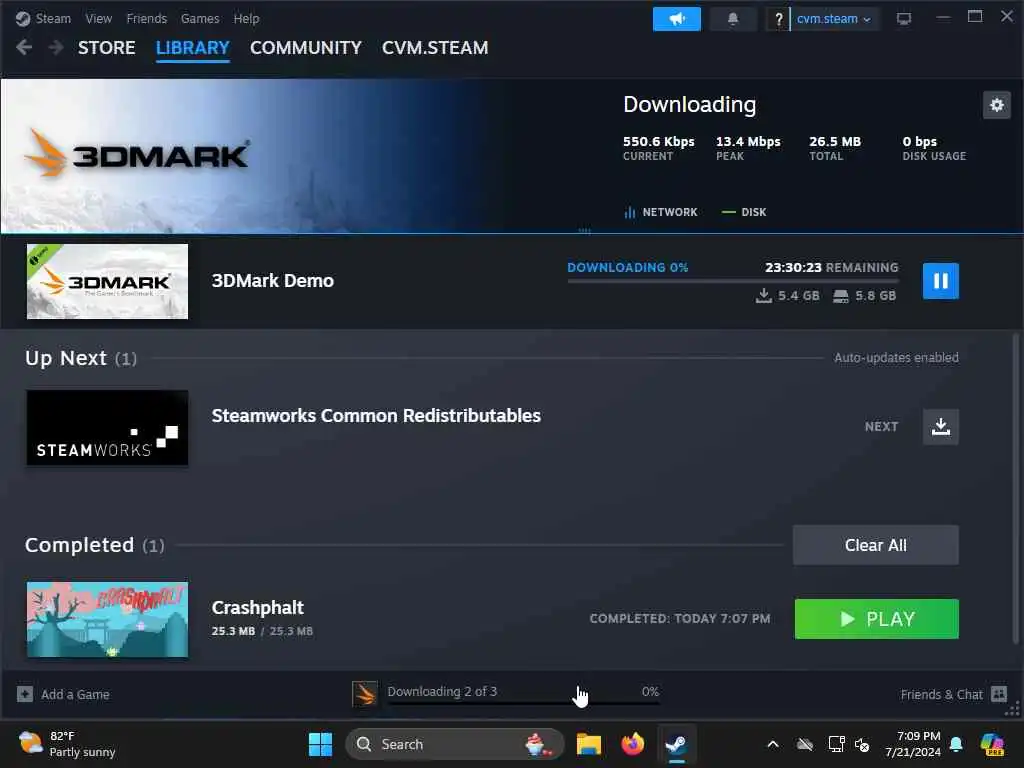The width and height of the screenshot is (1024, 768).
Task: Open the Crashphalt title link
Action: pyautogui.click(x=257, y=608)
